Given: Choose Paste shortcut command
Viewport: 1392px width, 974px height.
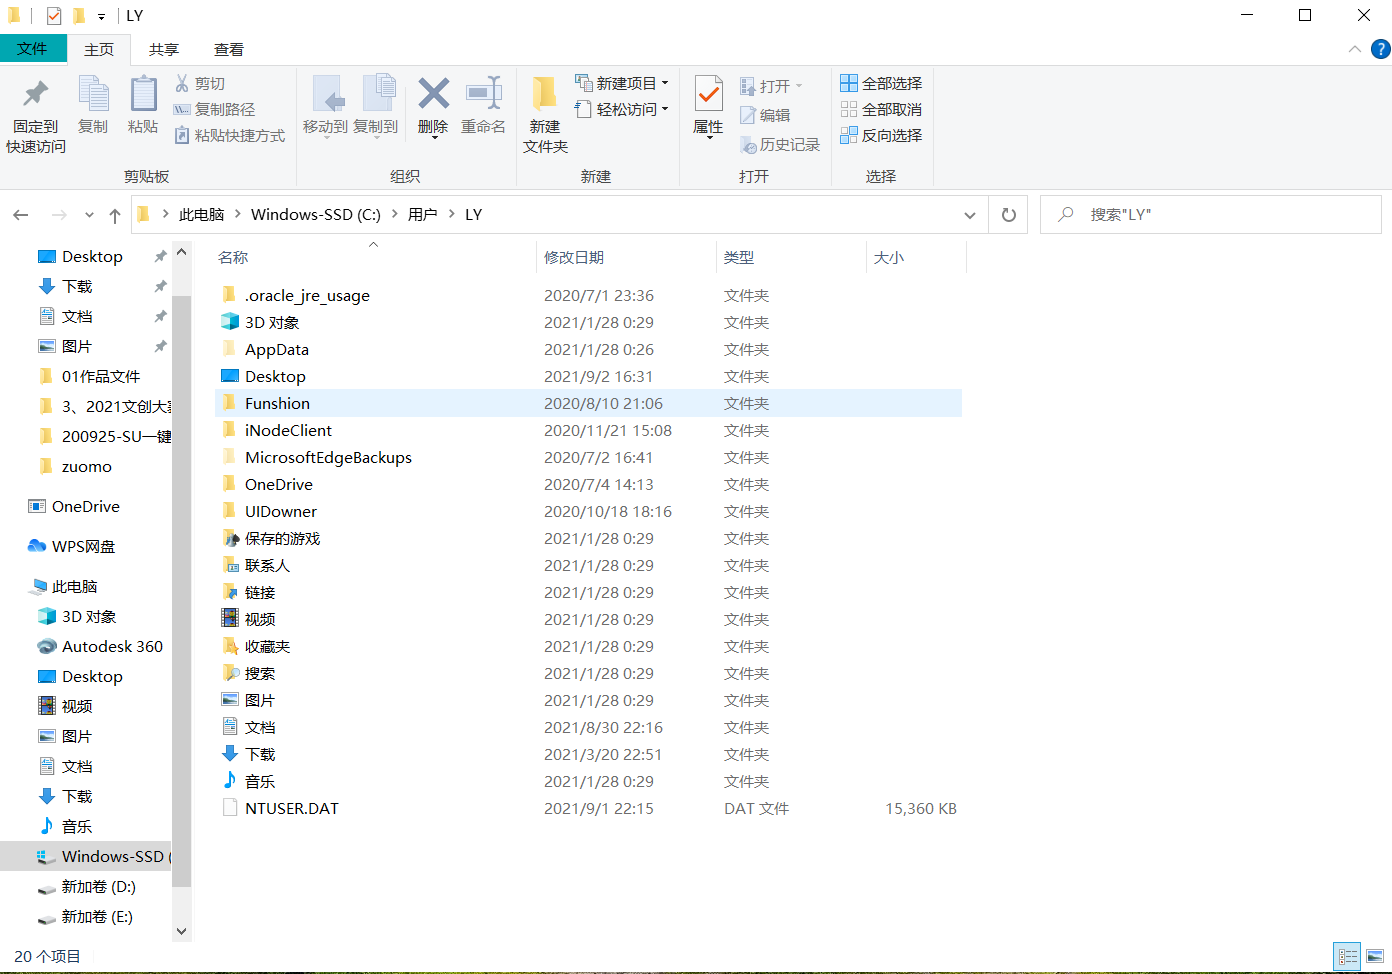Looking at the screenshot, I should (229, 135).
